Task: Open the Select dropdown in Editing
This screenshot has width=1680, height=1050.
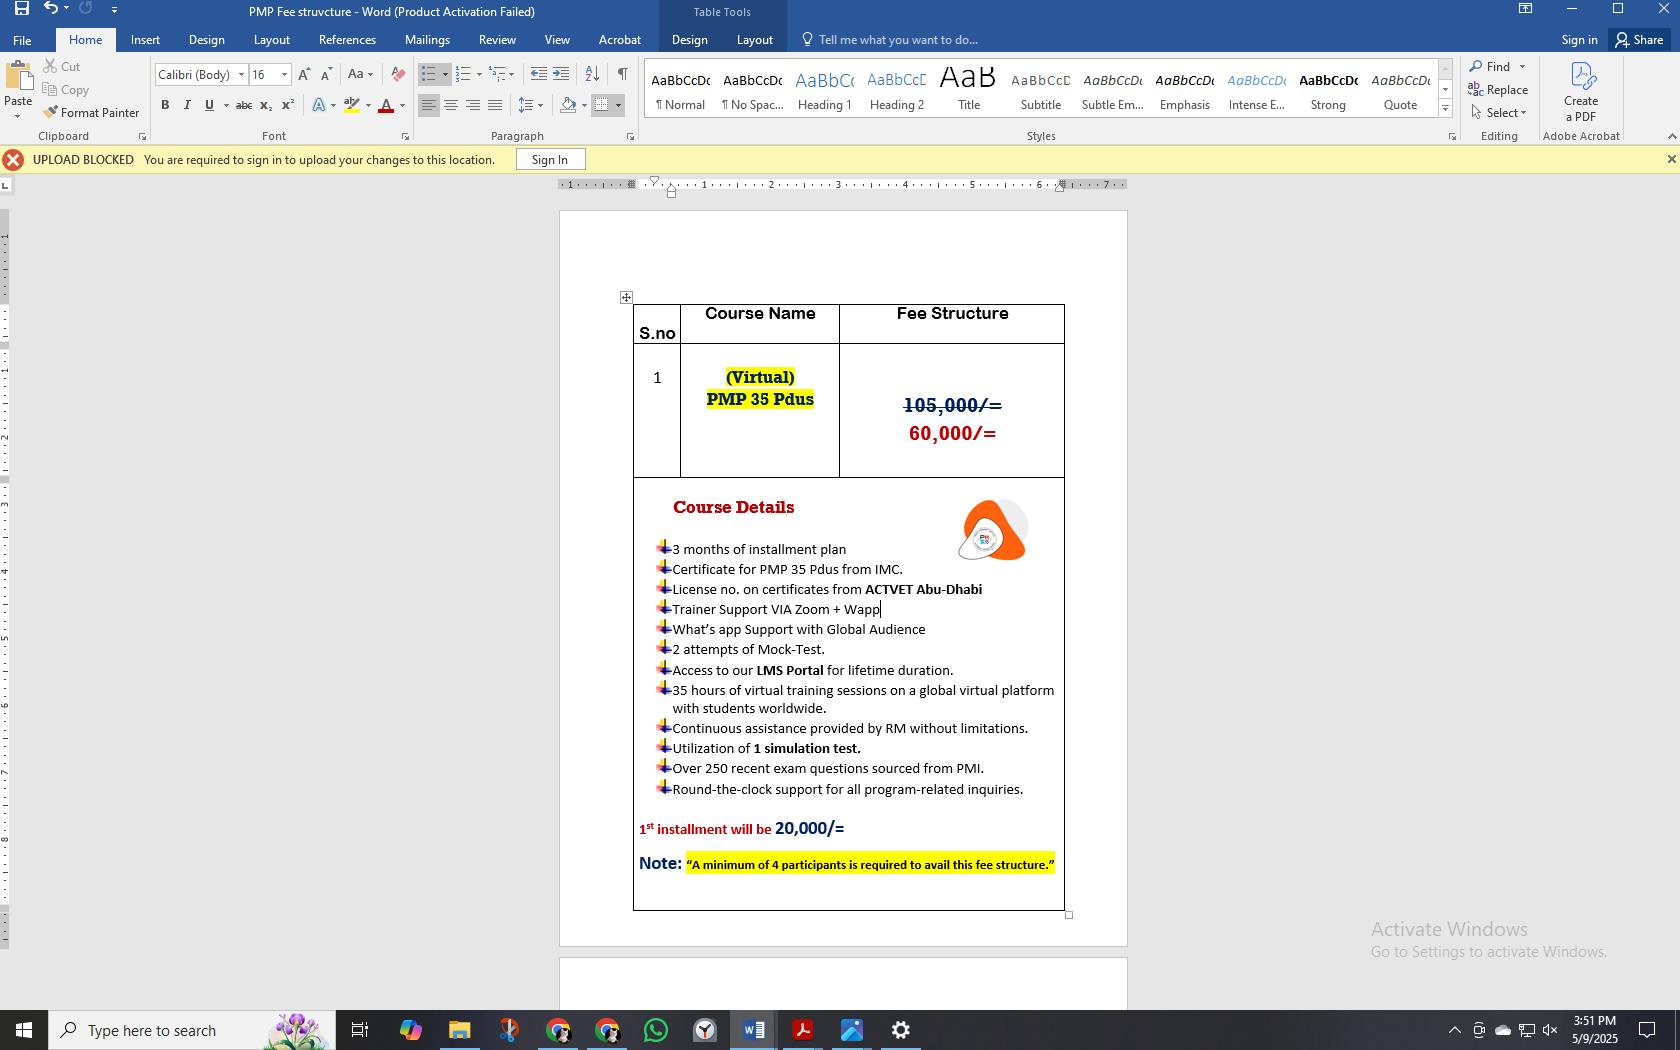Action: (1499, 112)
